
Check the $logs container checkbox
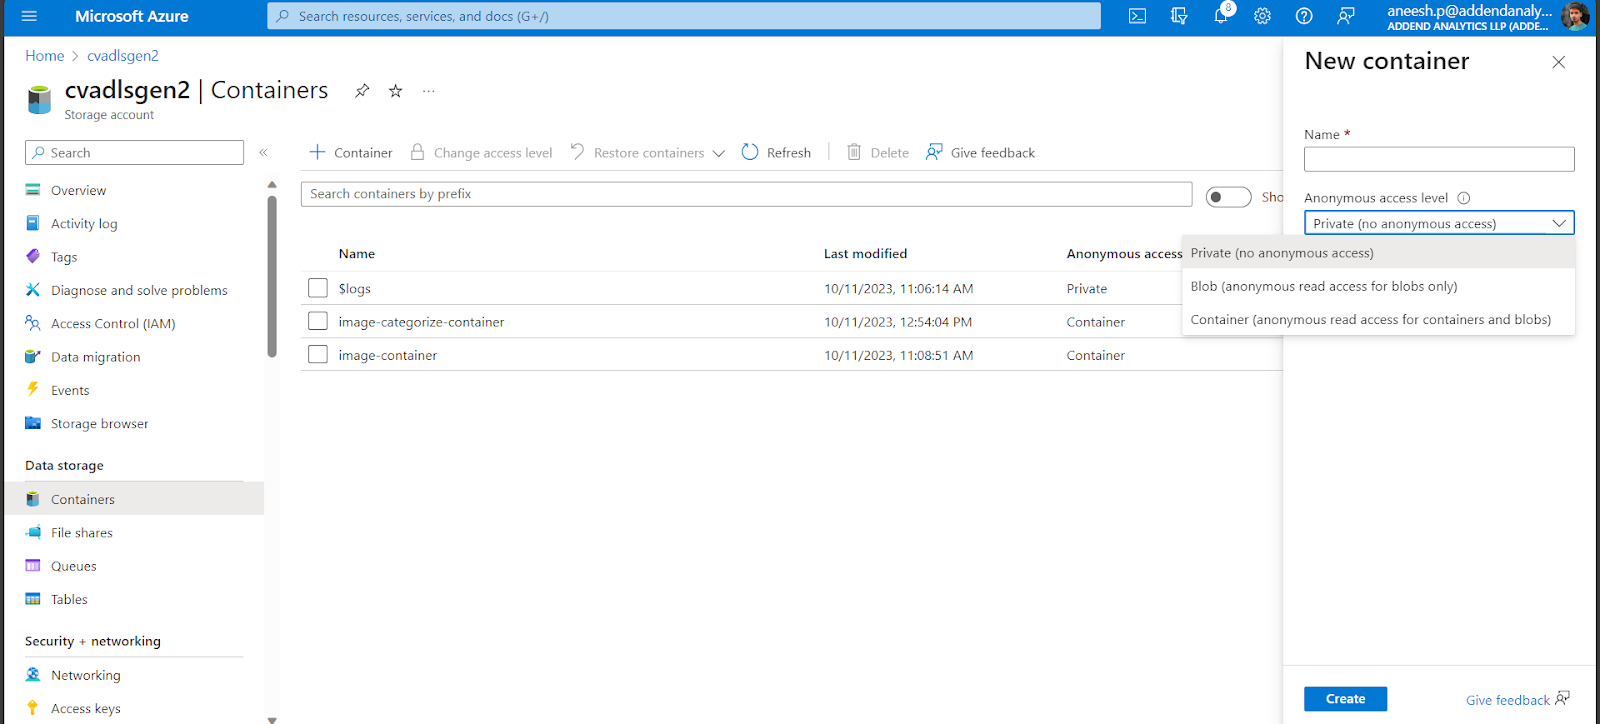(318, 288)
